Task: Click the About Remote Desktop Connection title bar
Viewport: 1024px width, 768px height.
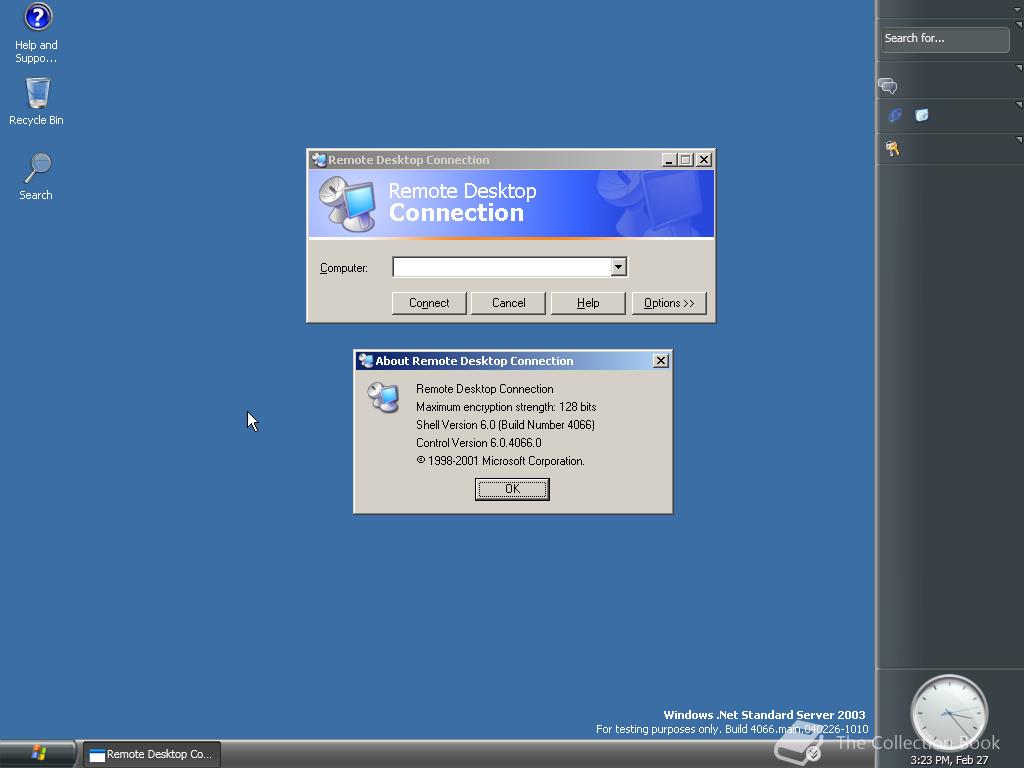Action: pyautogui.click(x=513, y=360)
